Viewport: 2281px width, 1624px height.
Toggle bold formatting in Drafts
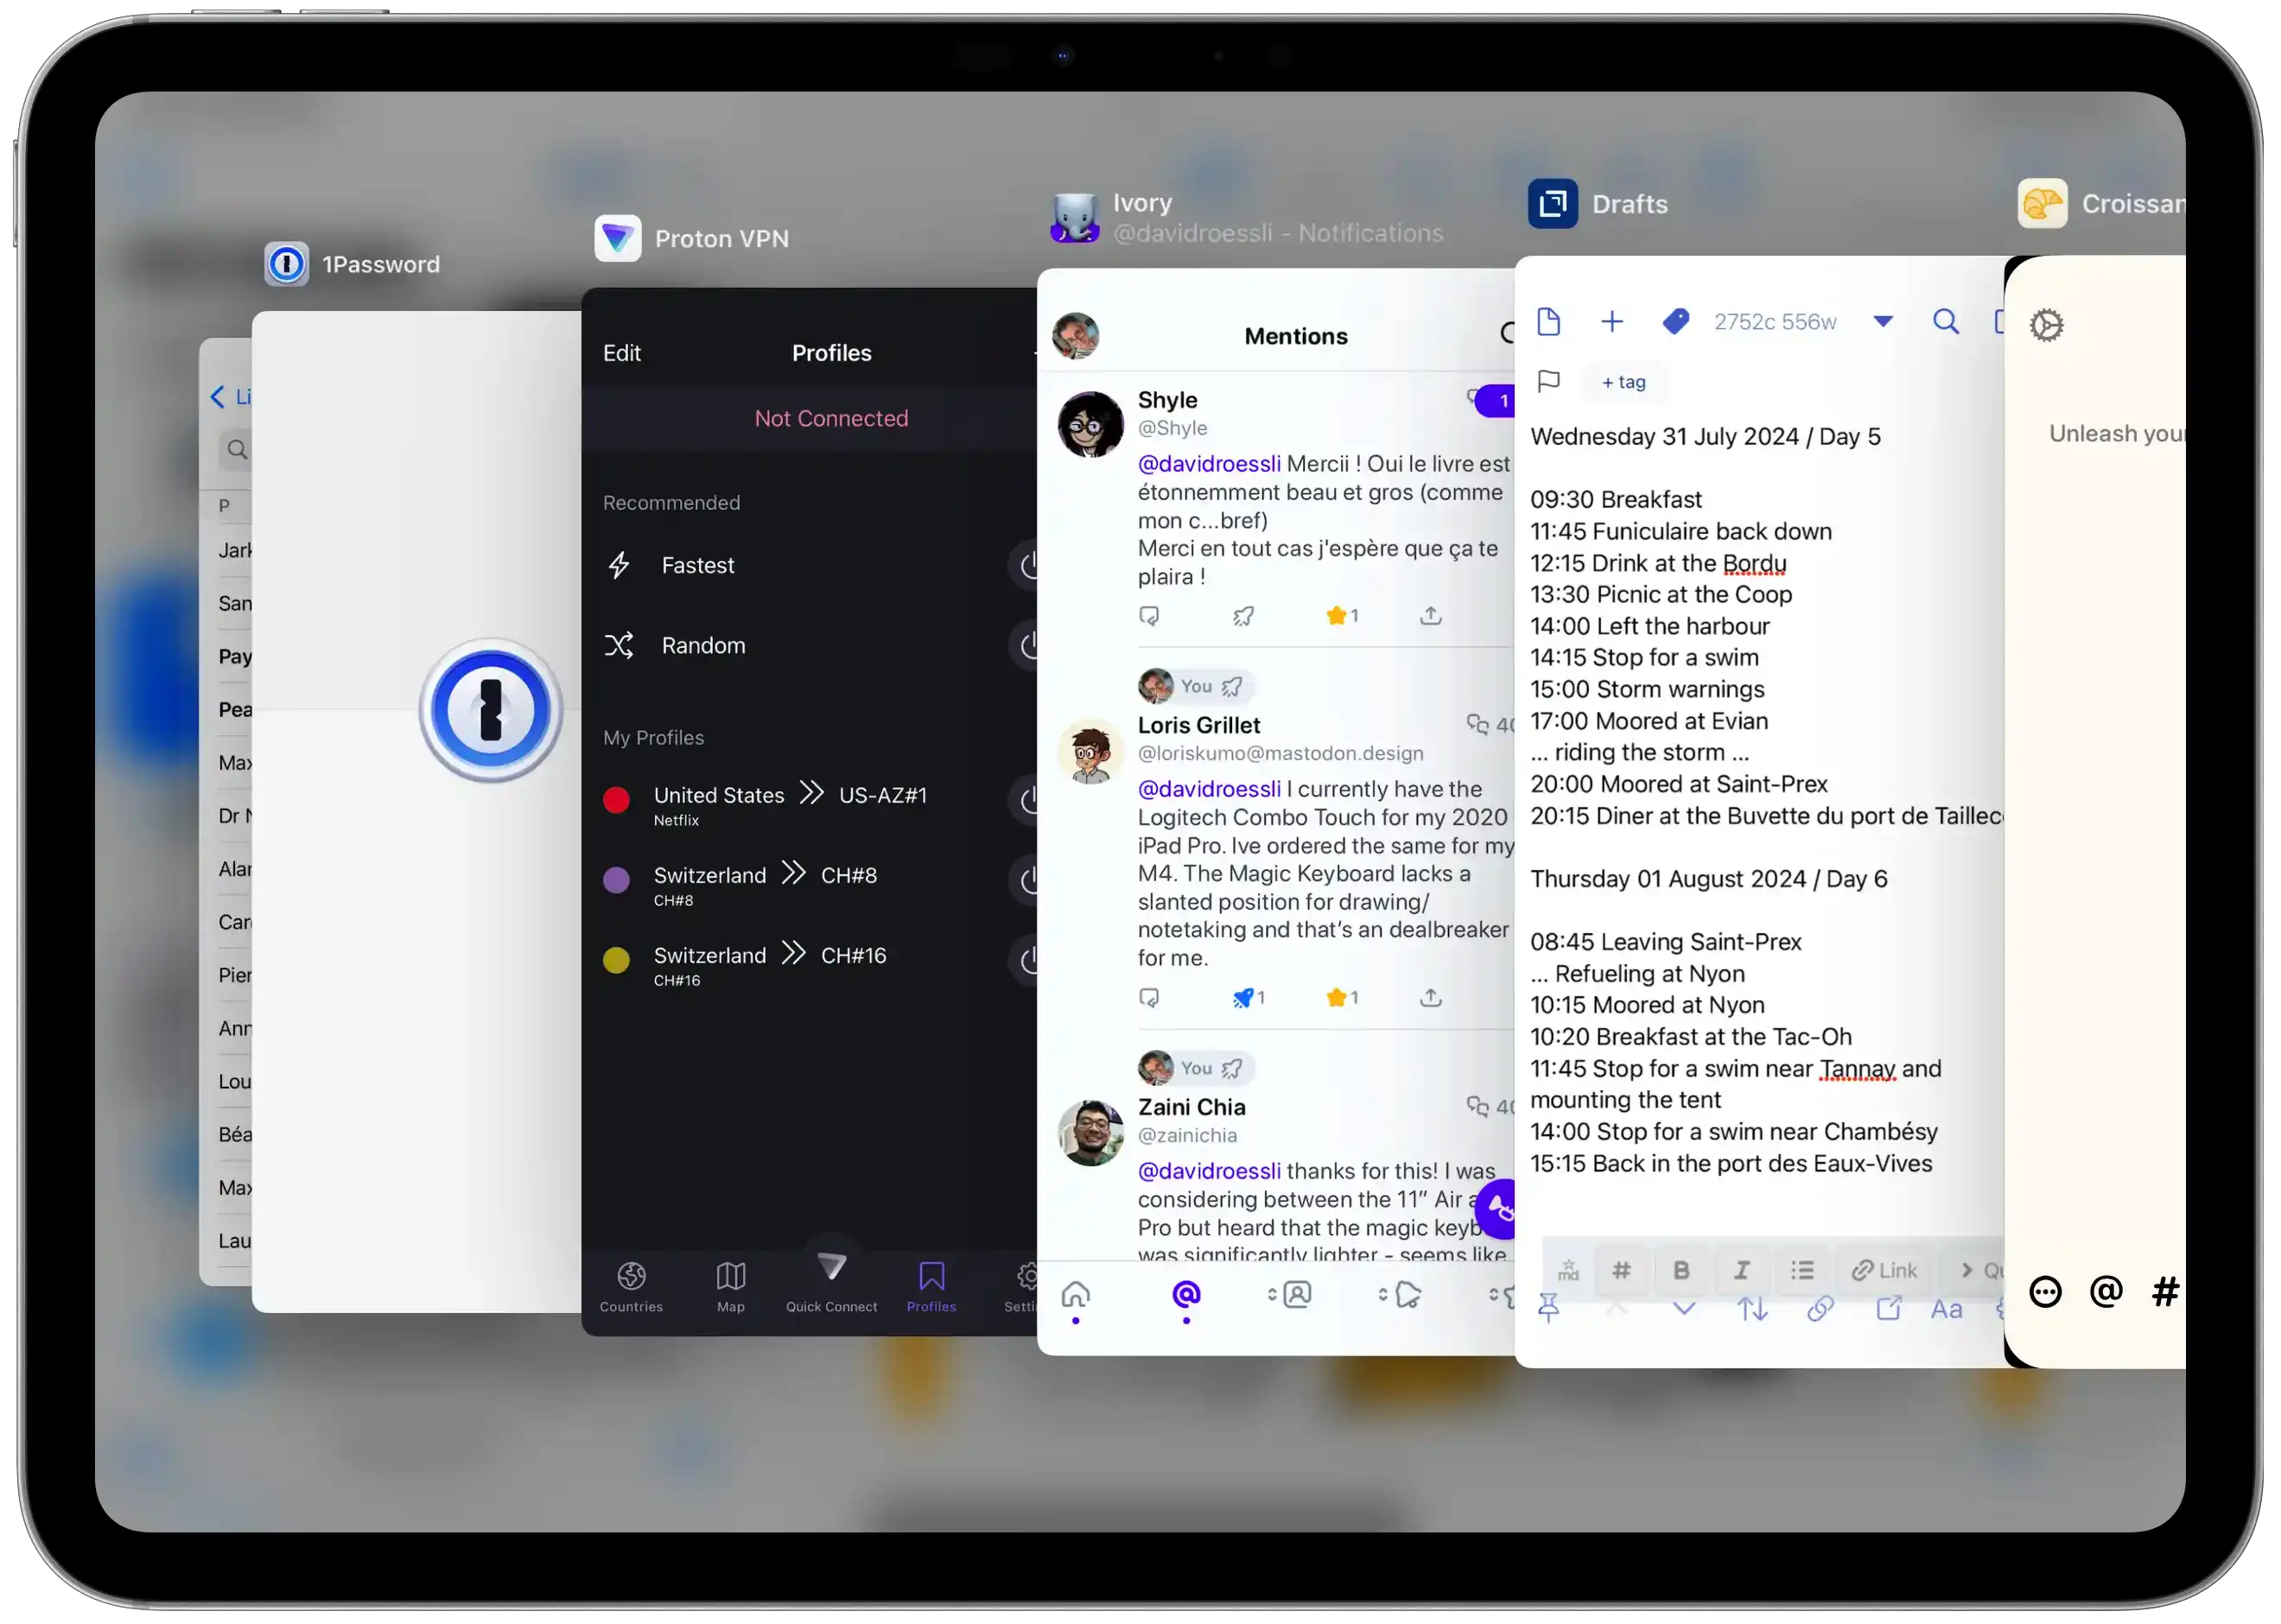pos(1681,1270)
